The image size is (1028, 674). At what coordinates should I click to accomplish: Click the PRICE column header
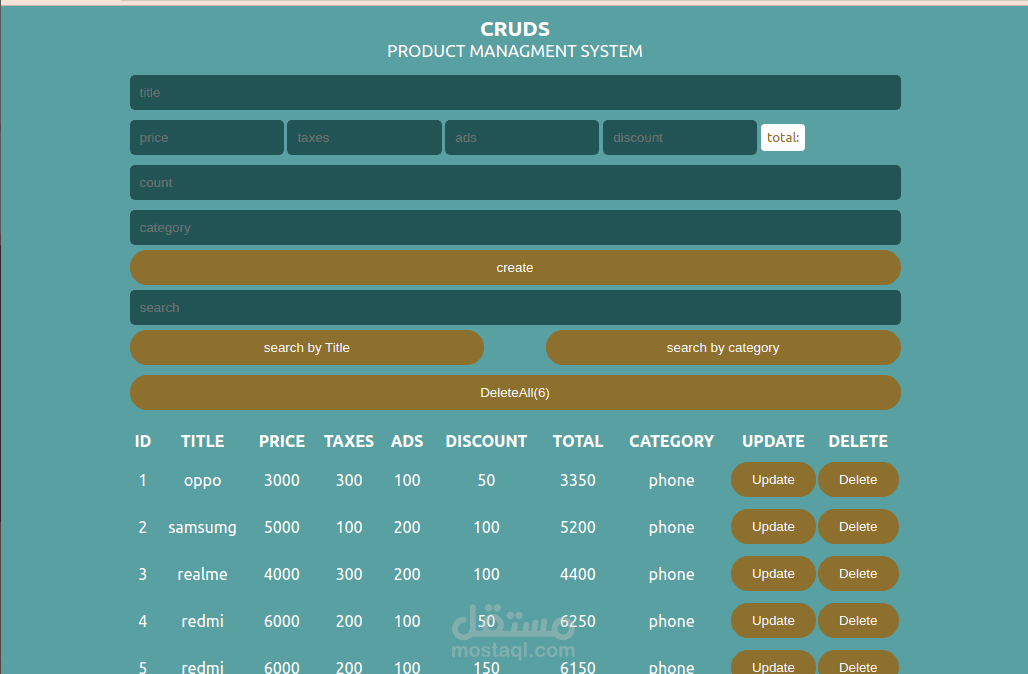(x=282, y=441)
